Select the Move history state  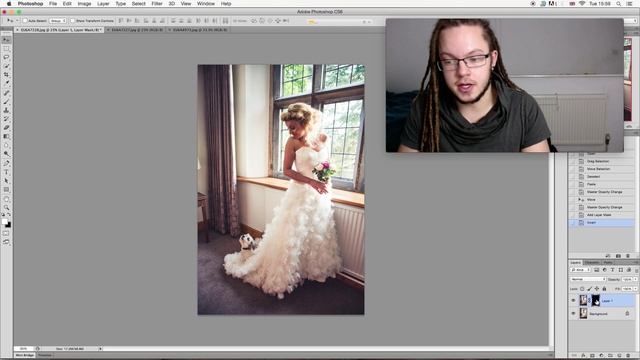[x=602, y=200]
